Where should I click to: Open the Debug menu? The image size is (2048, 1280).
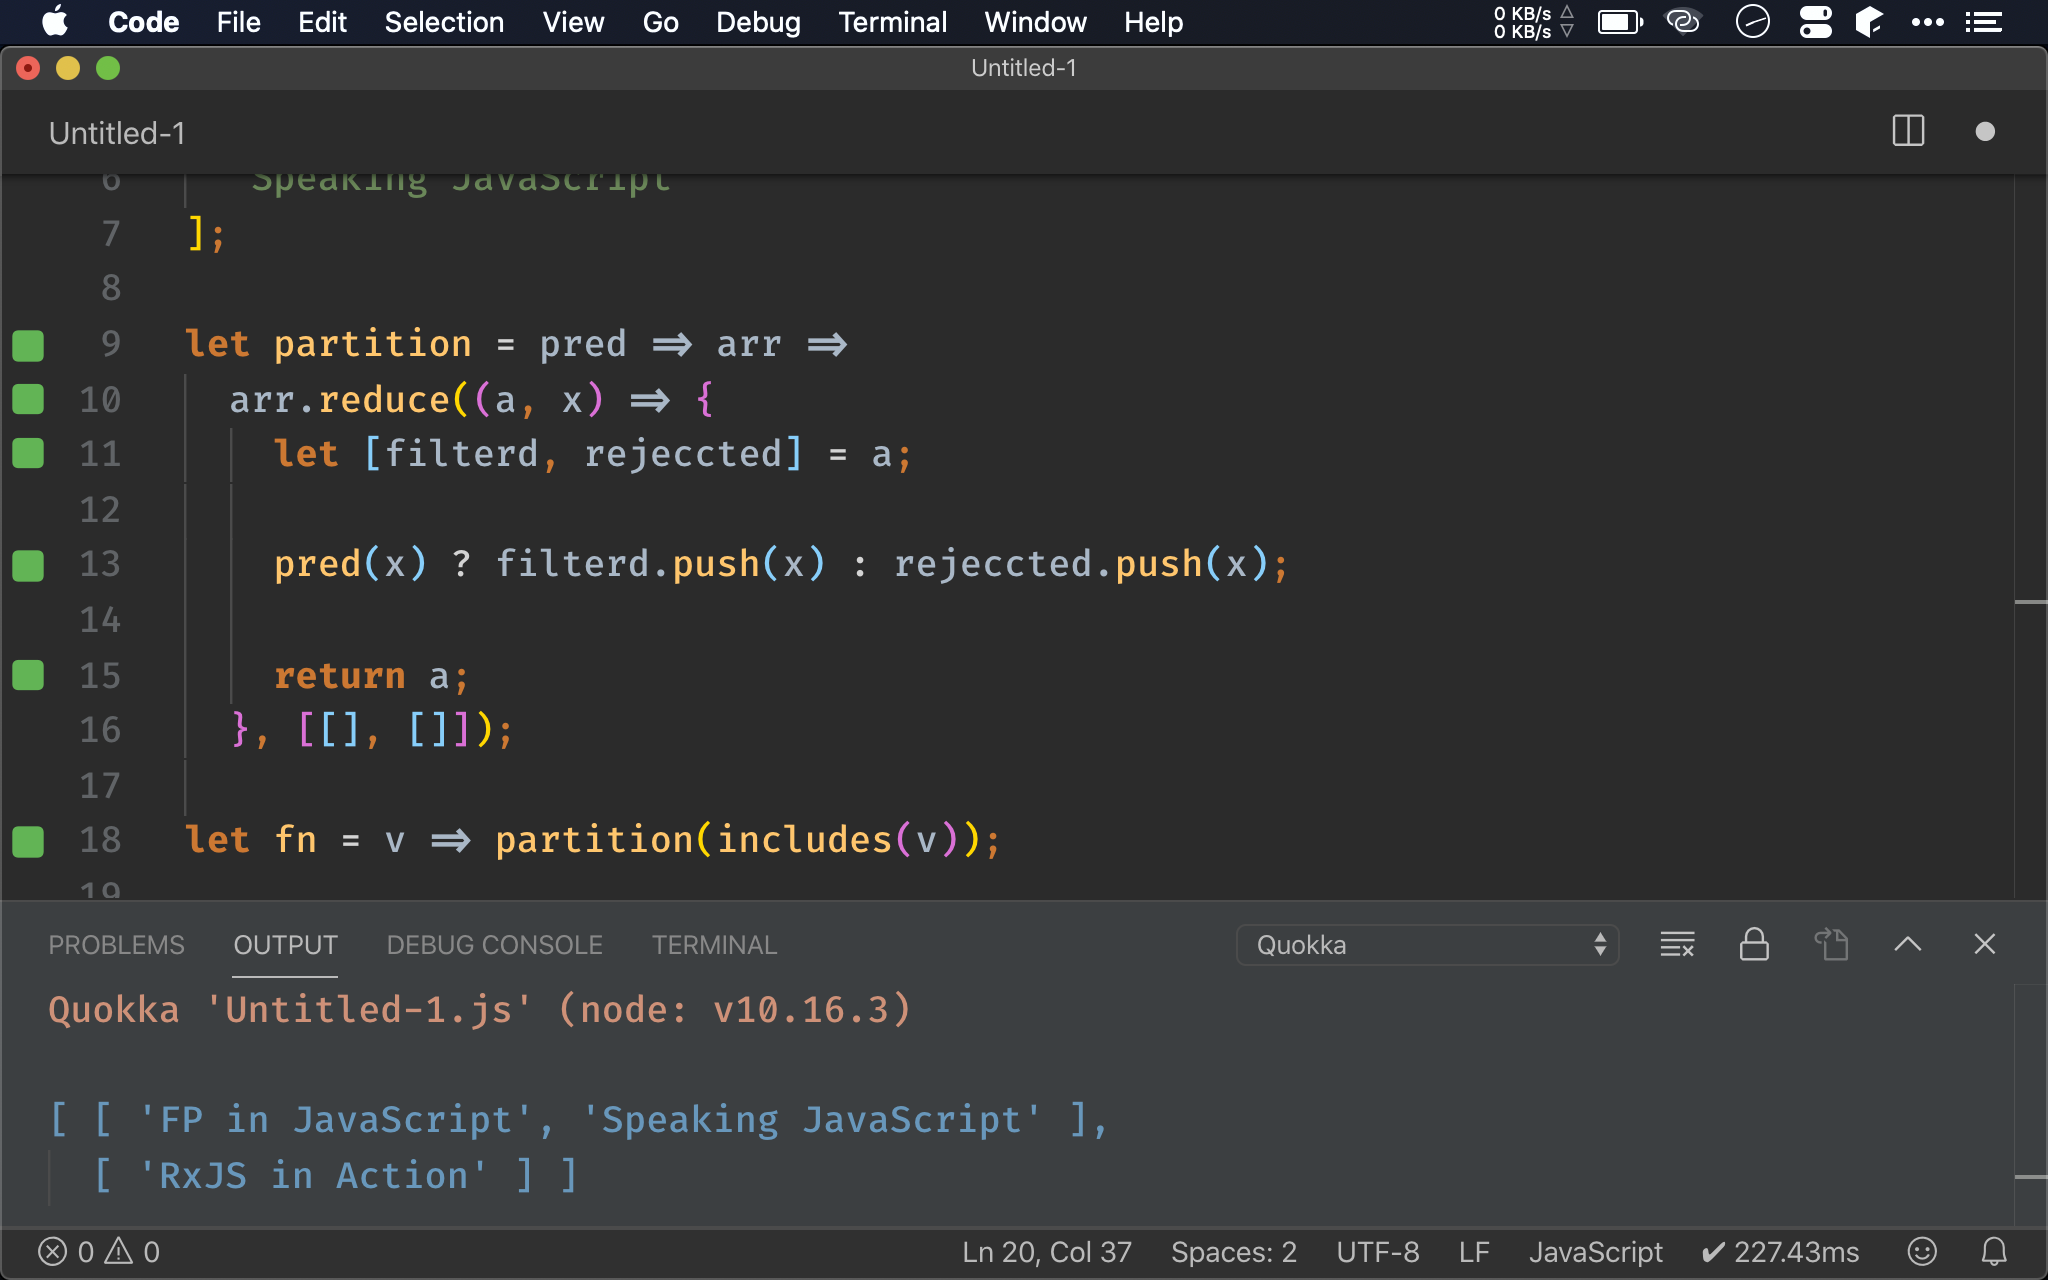tap(758, 22)
